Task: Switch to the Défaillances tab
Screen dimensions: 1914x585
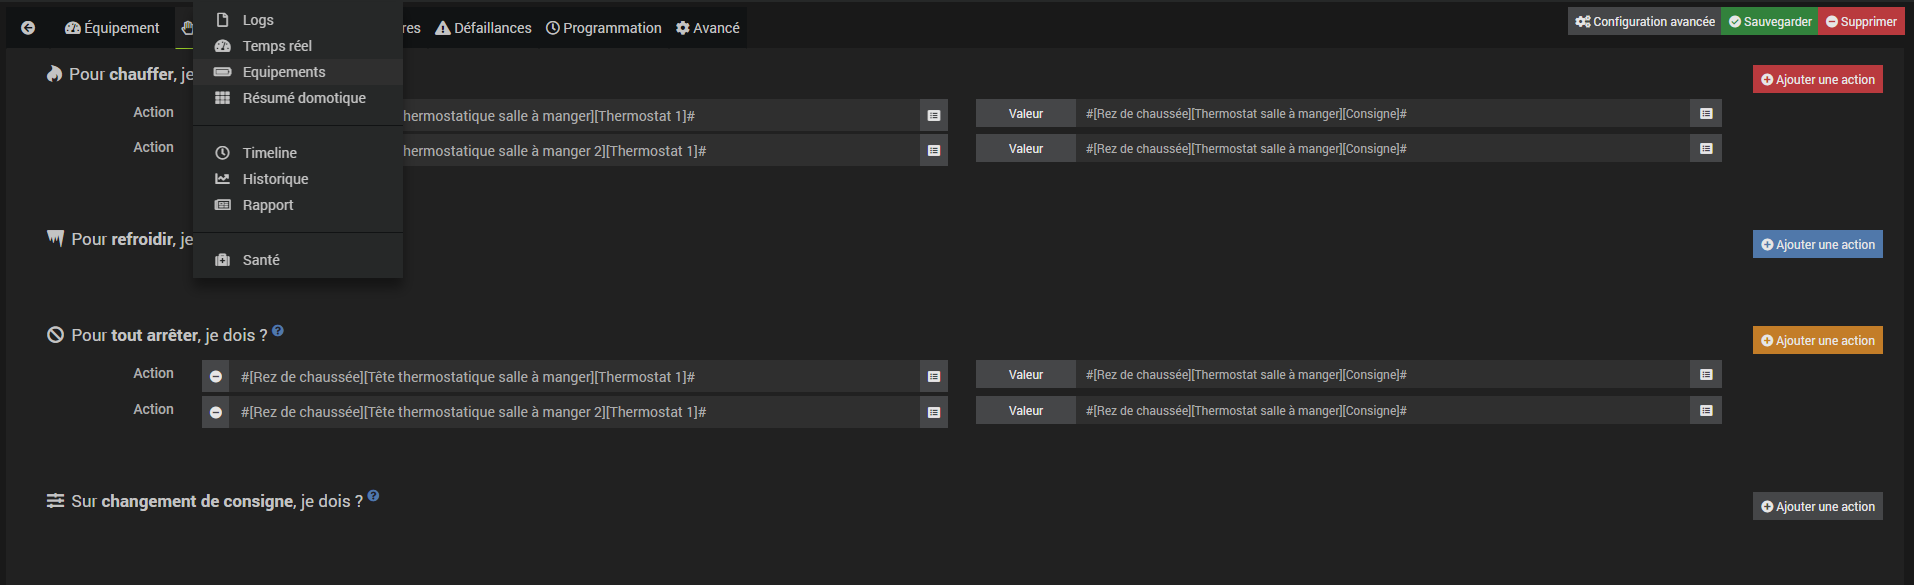Action: (x=484, y=28)
